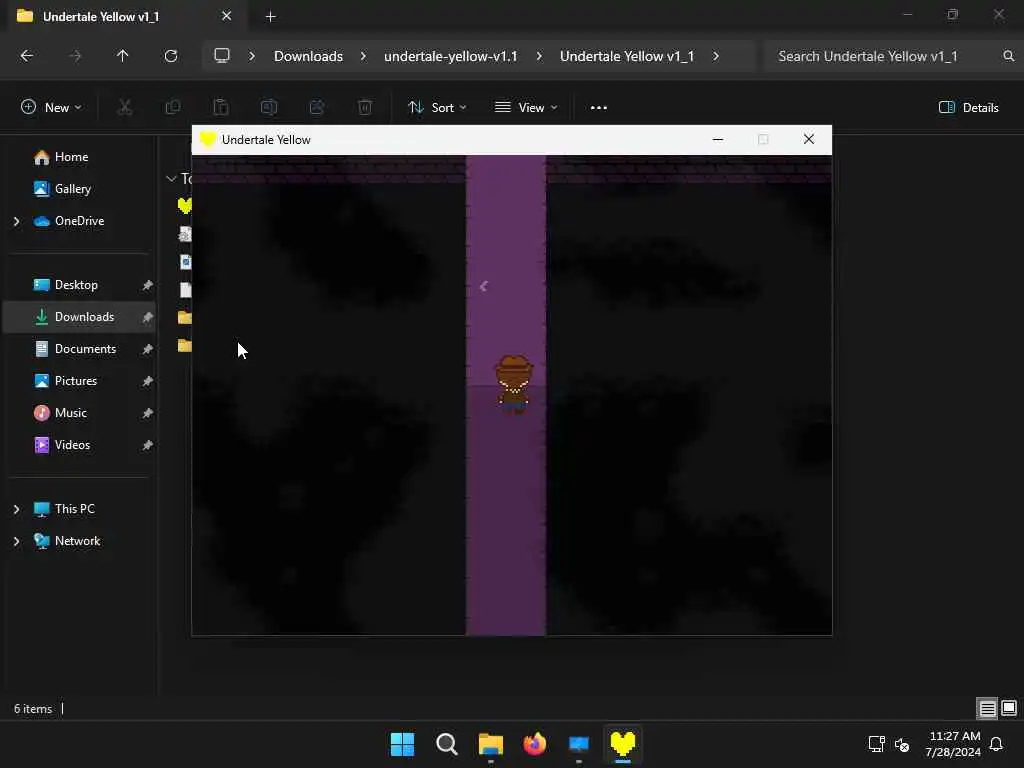1024x768 pixels.
Task: Open the pinned Videos folder
Action: click(72, 445)
